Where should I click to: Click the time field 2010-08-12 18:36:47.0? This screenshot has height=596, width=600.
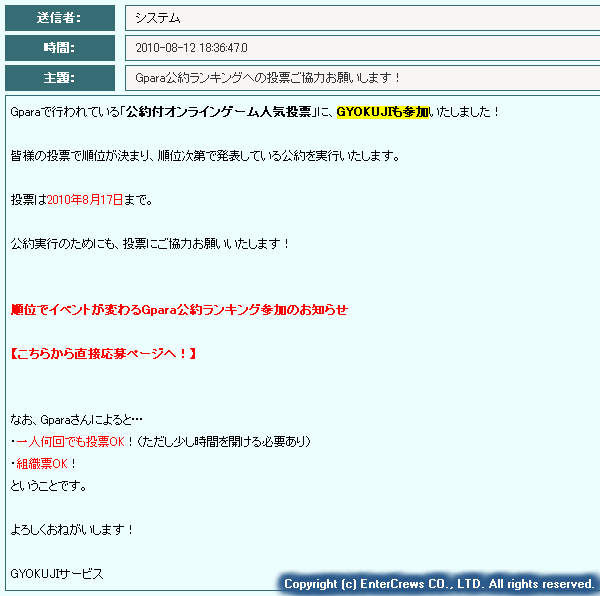[362, 48]
